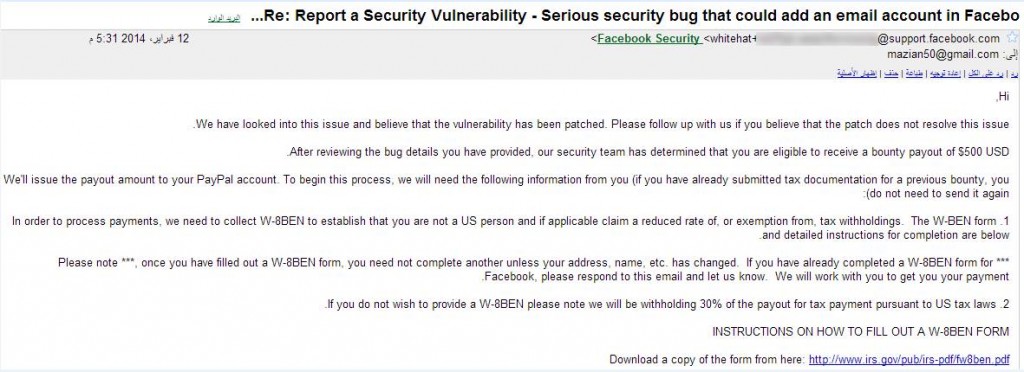Click Reply to all (رد على الكل)

click(x=985, y=74)
